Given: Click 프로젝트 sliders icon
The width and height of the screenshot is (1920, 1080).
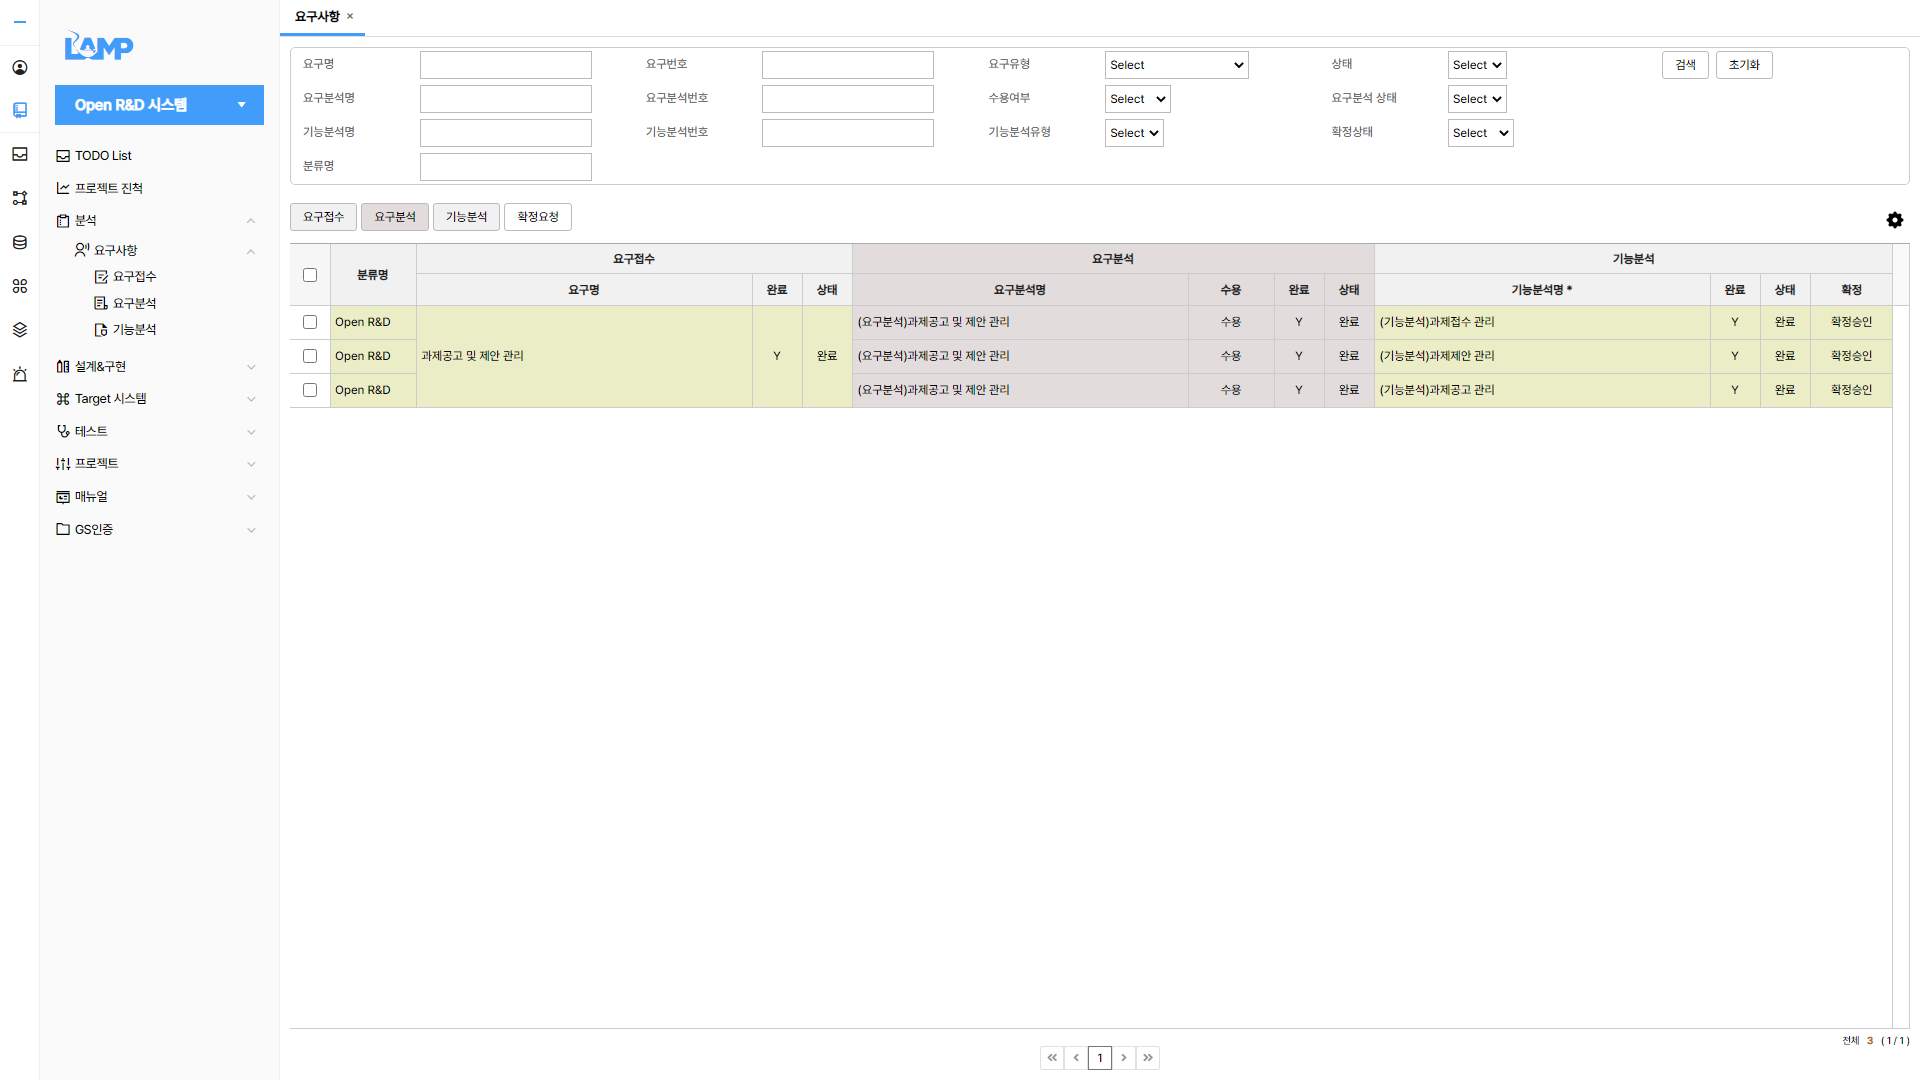Looking at the screenshot, I should (63, 464).
